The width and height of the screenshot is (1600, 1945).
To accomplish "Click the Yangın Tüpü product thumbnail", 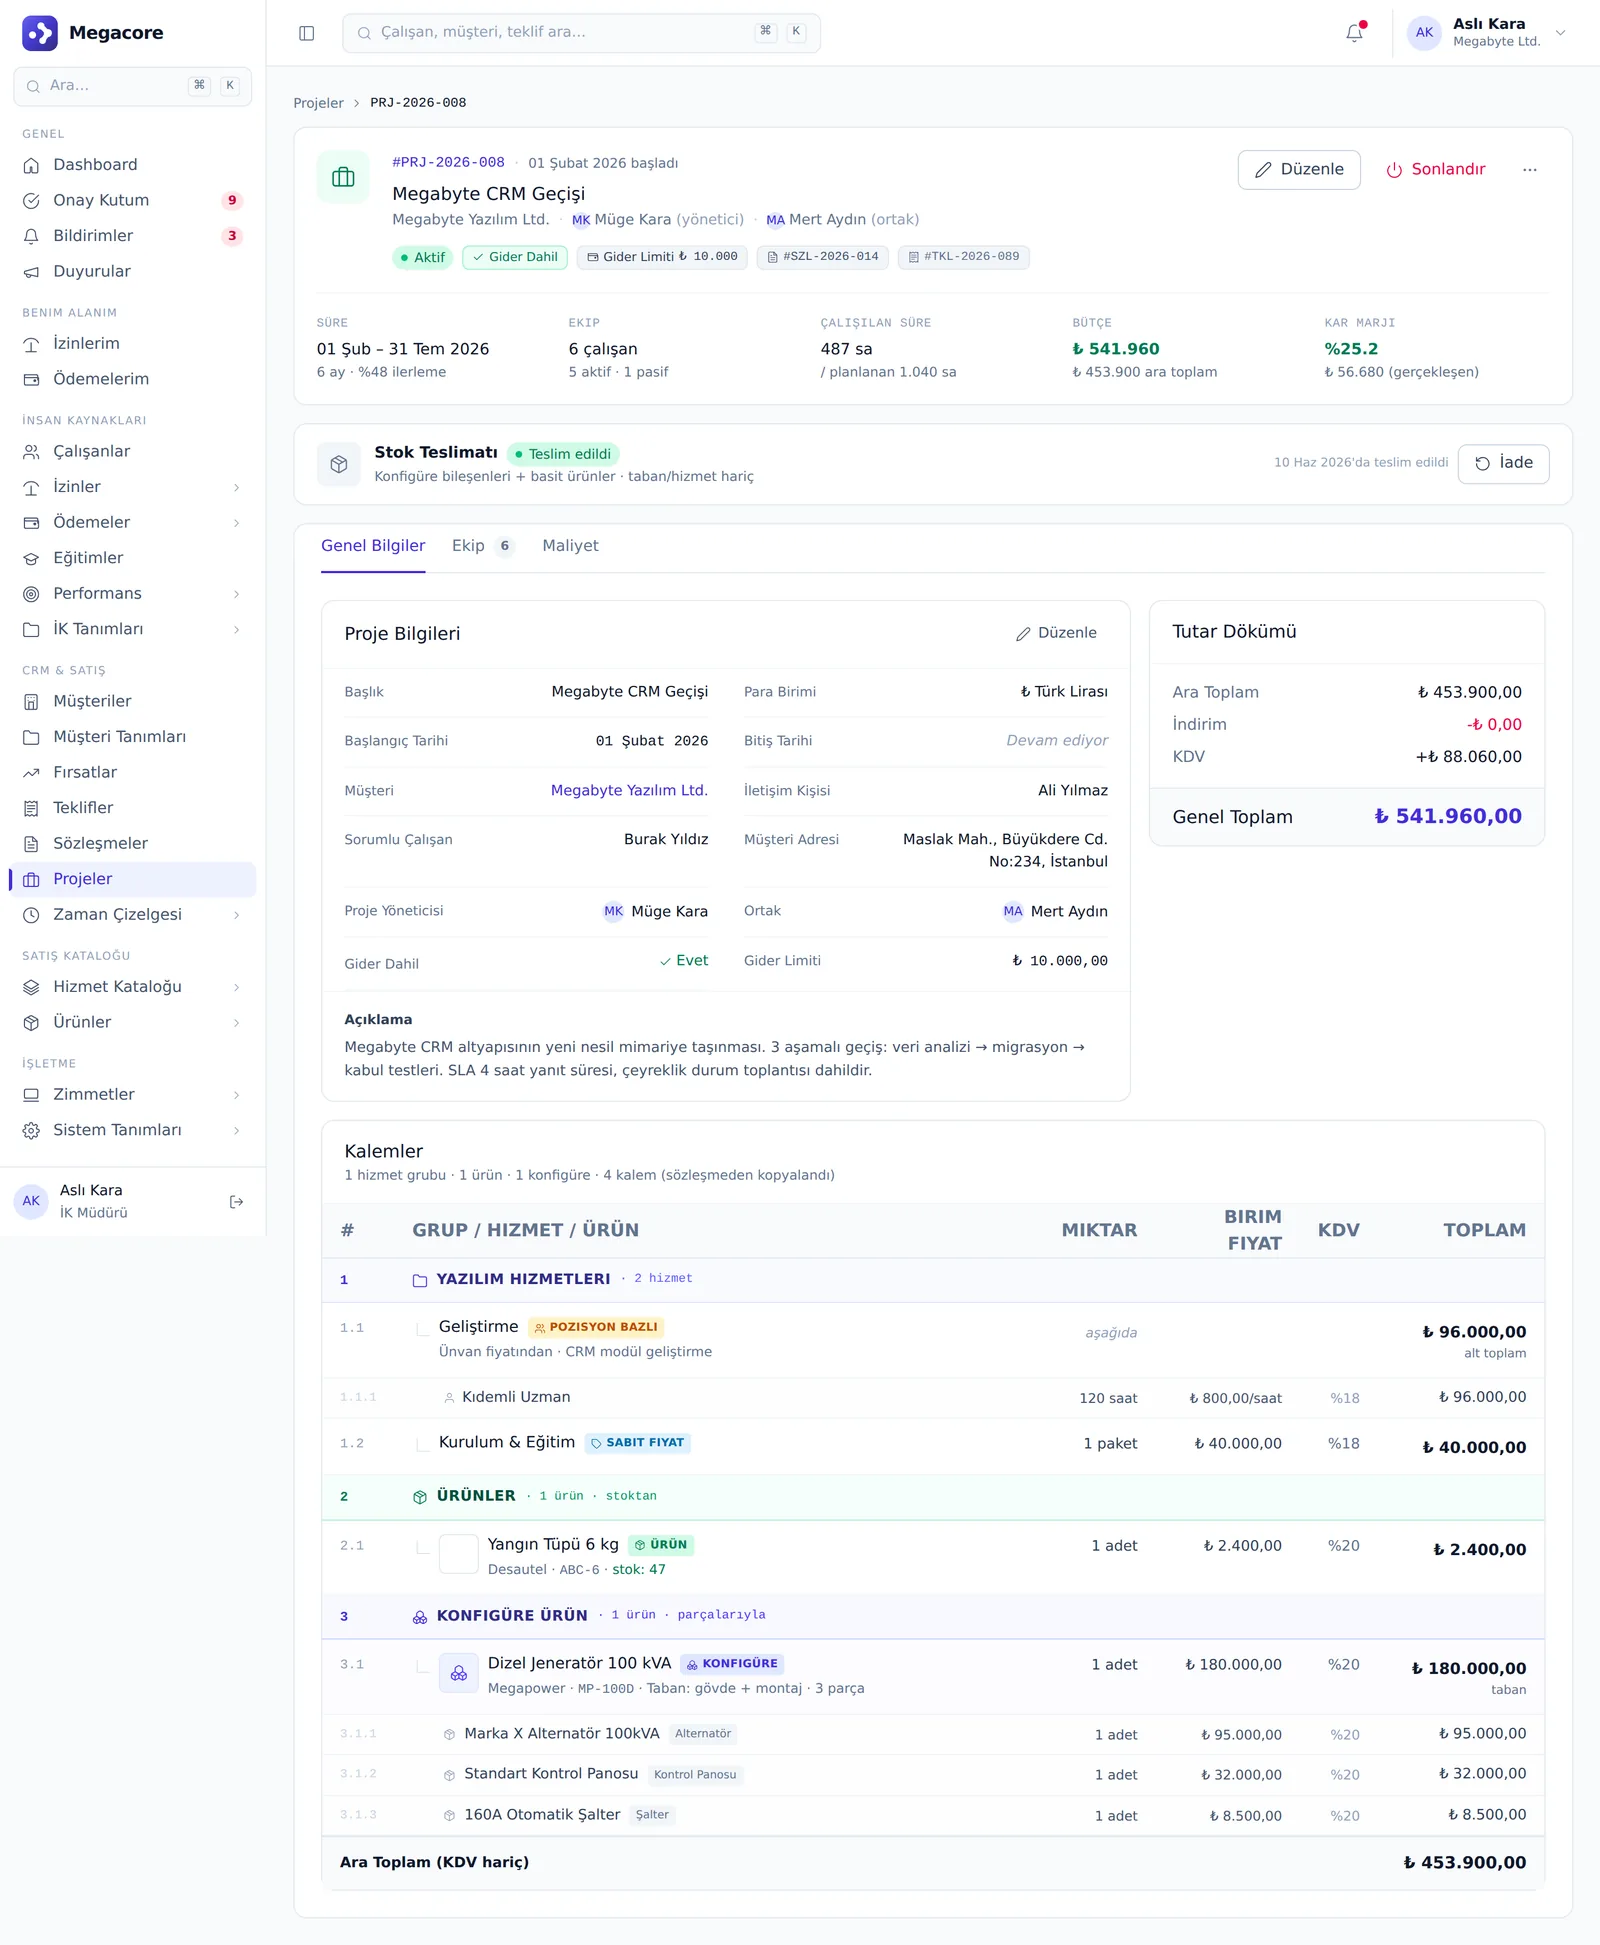I will point(459,1555).
